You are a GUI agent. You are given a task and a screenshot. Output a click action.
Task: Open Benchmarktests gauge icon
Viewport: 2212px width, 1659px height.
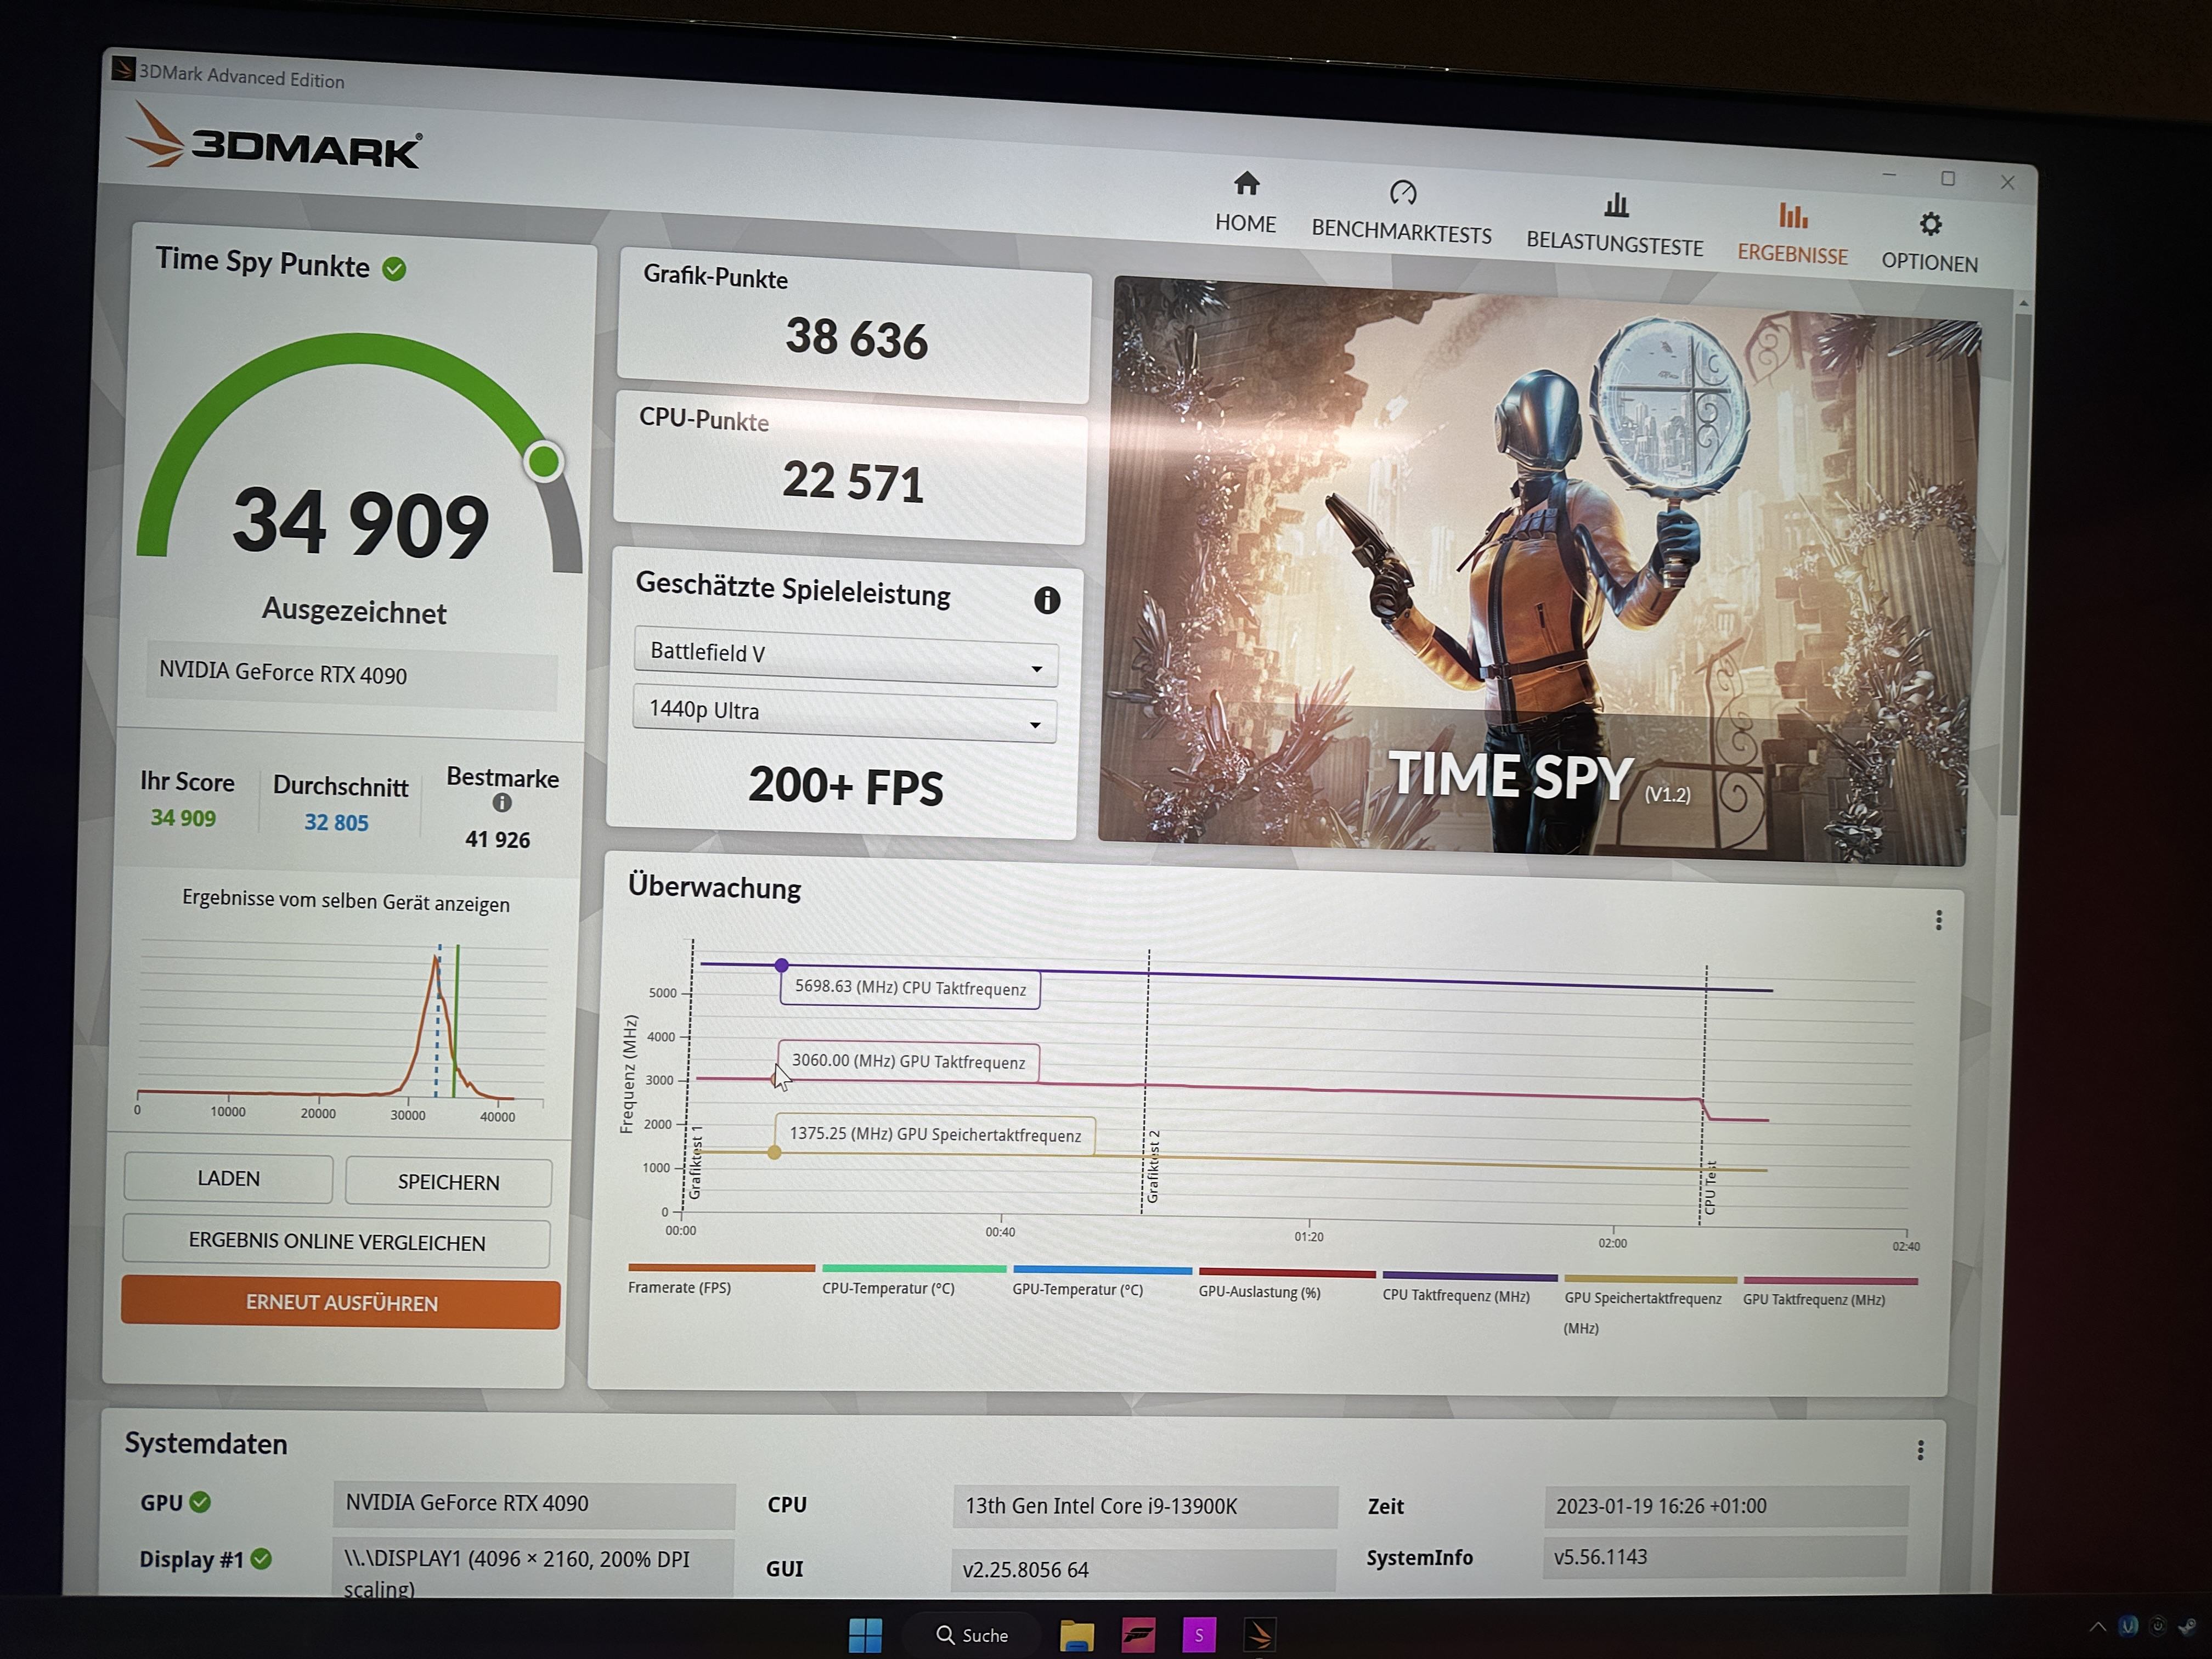coord(1403,192)
